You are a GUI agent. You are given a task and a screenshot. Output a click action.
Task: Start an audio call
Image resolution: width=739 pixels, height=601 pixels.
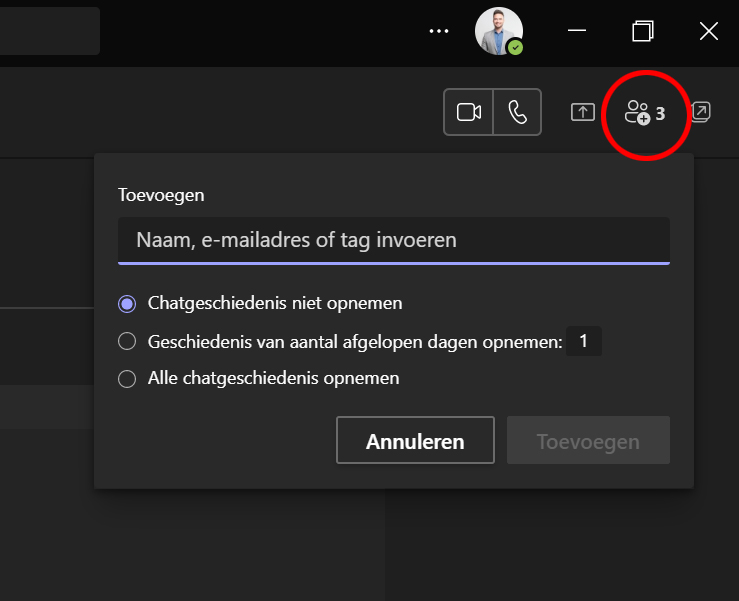coord(517,112)
